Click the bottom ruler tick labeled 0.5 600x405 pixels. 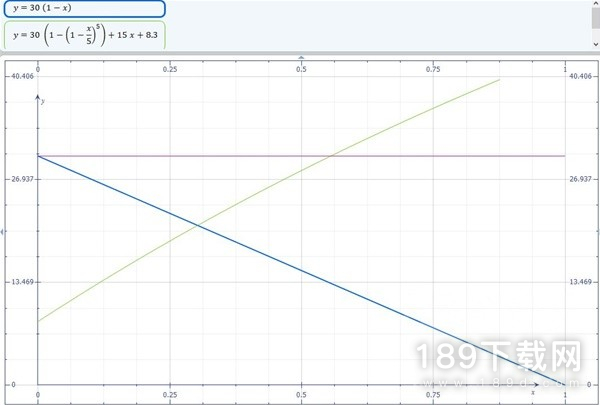click(302, 396)
